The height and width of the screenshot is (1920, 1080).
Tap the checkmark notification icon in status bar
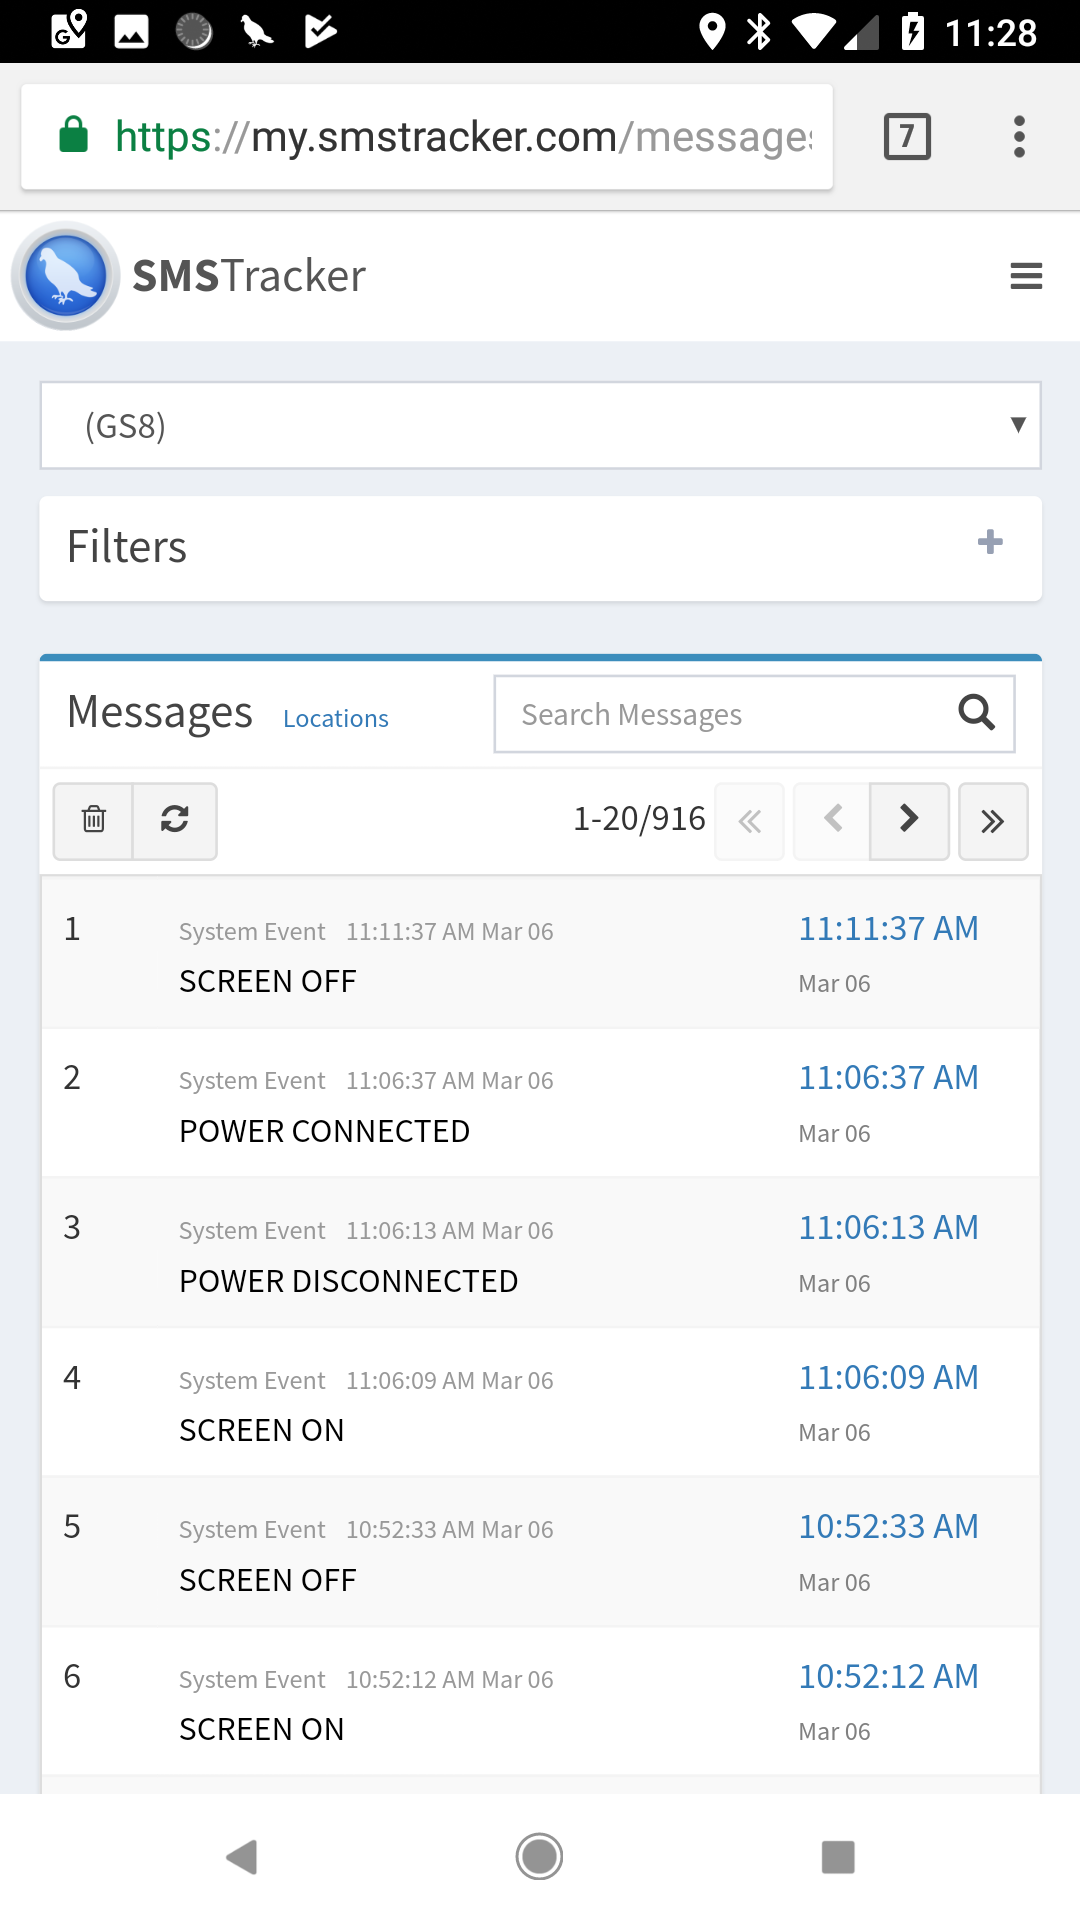coord(320,31)
